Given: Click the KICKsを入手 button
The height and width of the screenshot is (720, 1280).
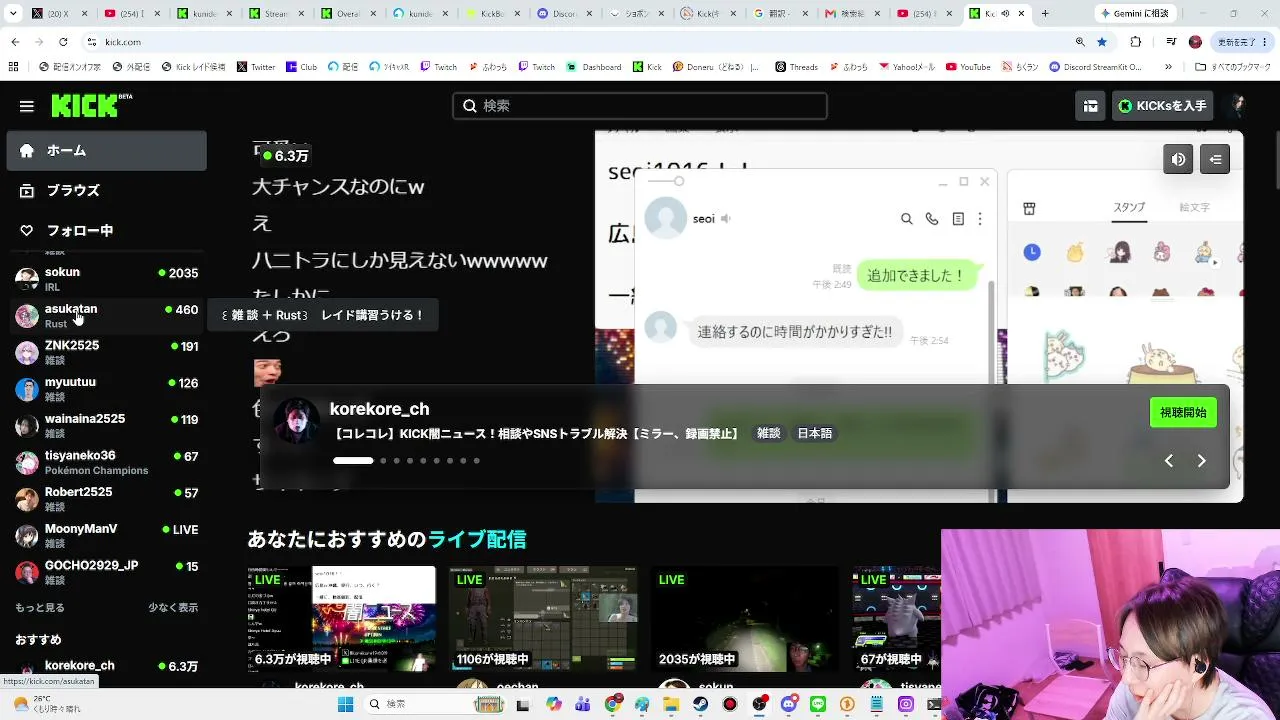Looking at the screenshot, I should coord(1162,106).
